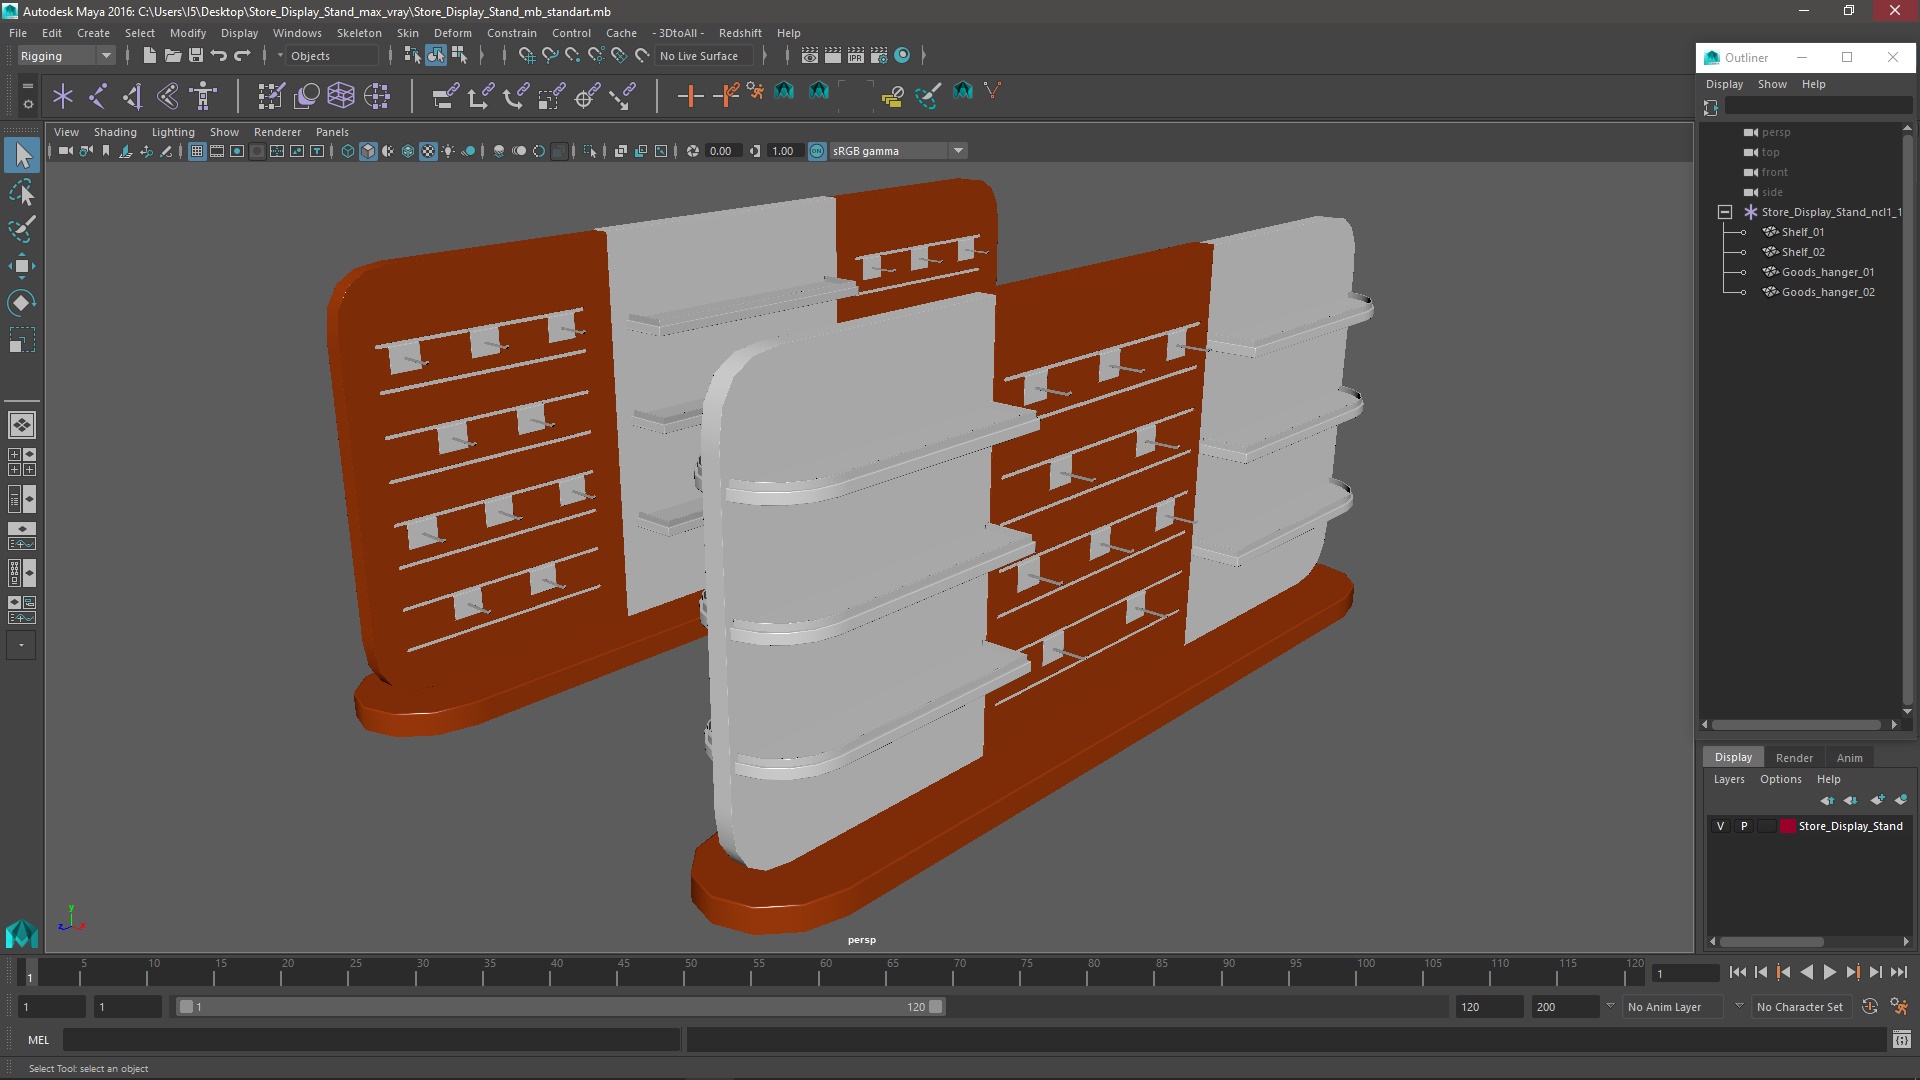Open the New scene icon
The image size is (1920, 1080).
pos(149,56)
